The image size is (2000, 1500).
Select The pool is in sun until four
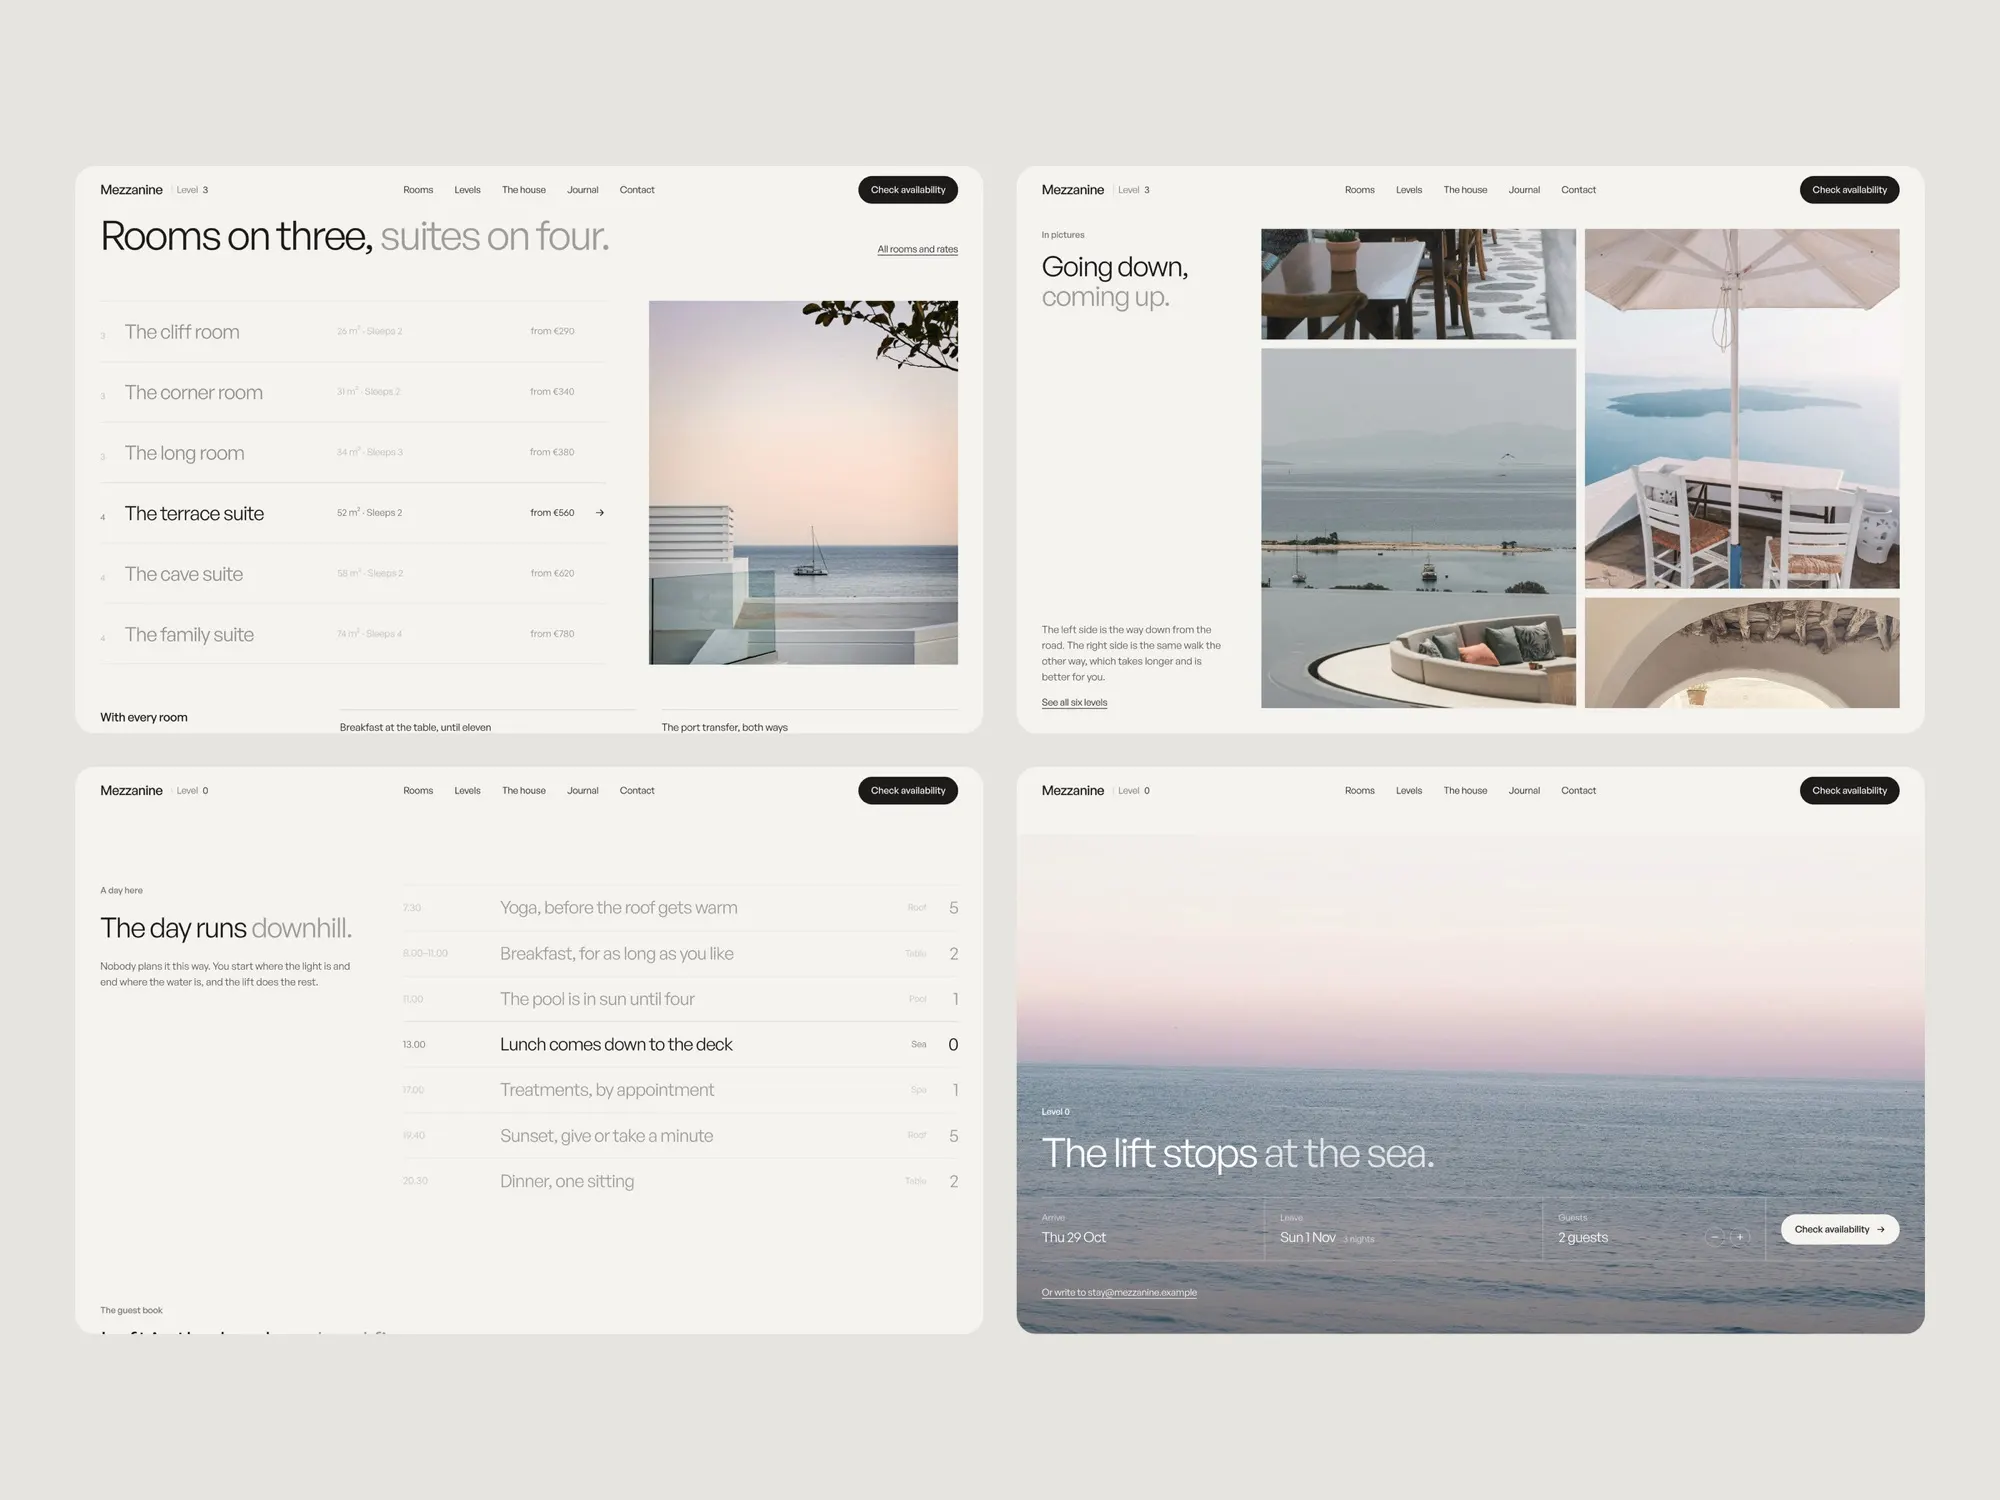click(x=680, y=999)
